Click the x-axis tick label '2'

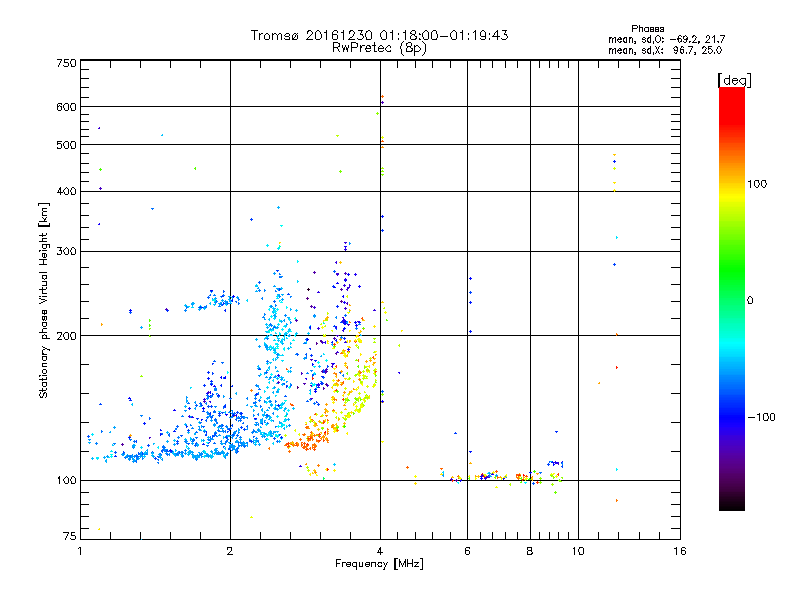coord(230,551)
